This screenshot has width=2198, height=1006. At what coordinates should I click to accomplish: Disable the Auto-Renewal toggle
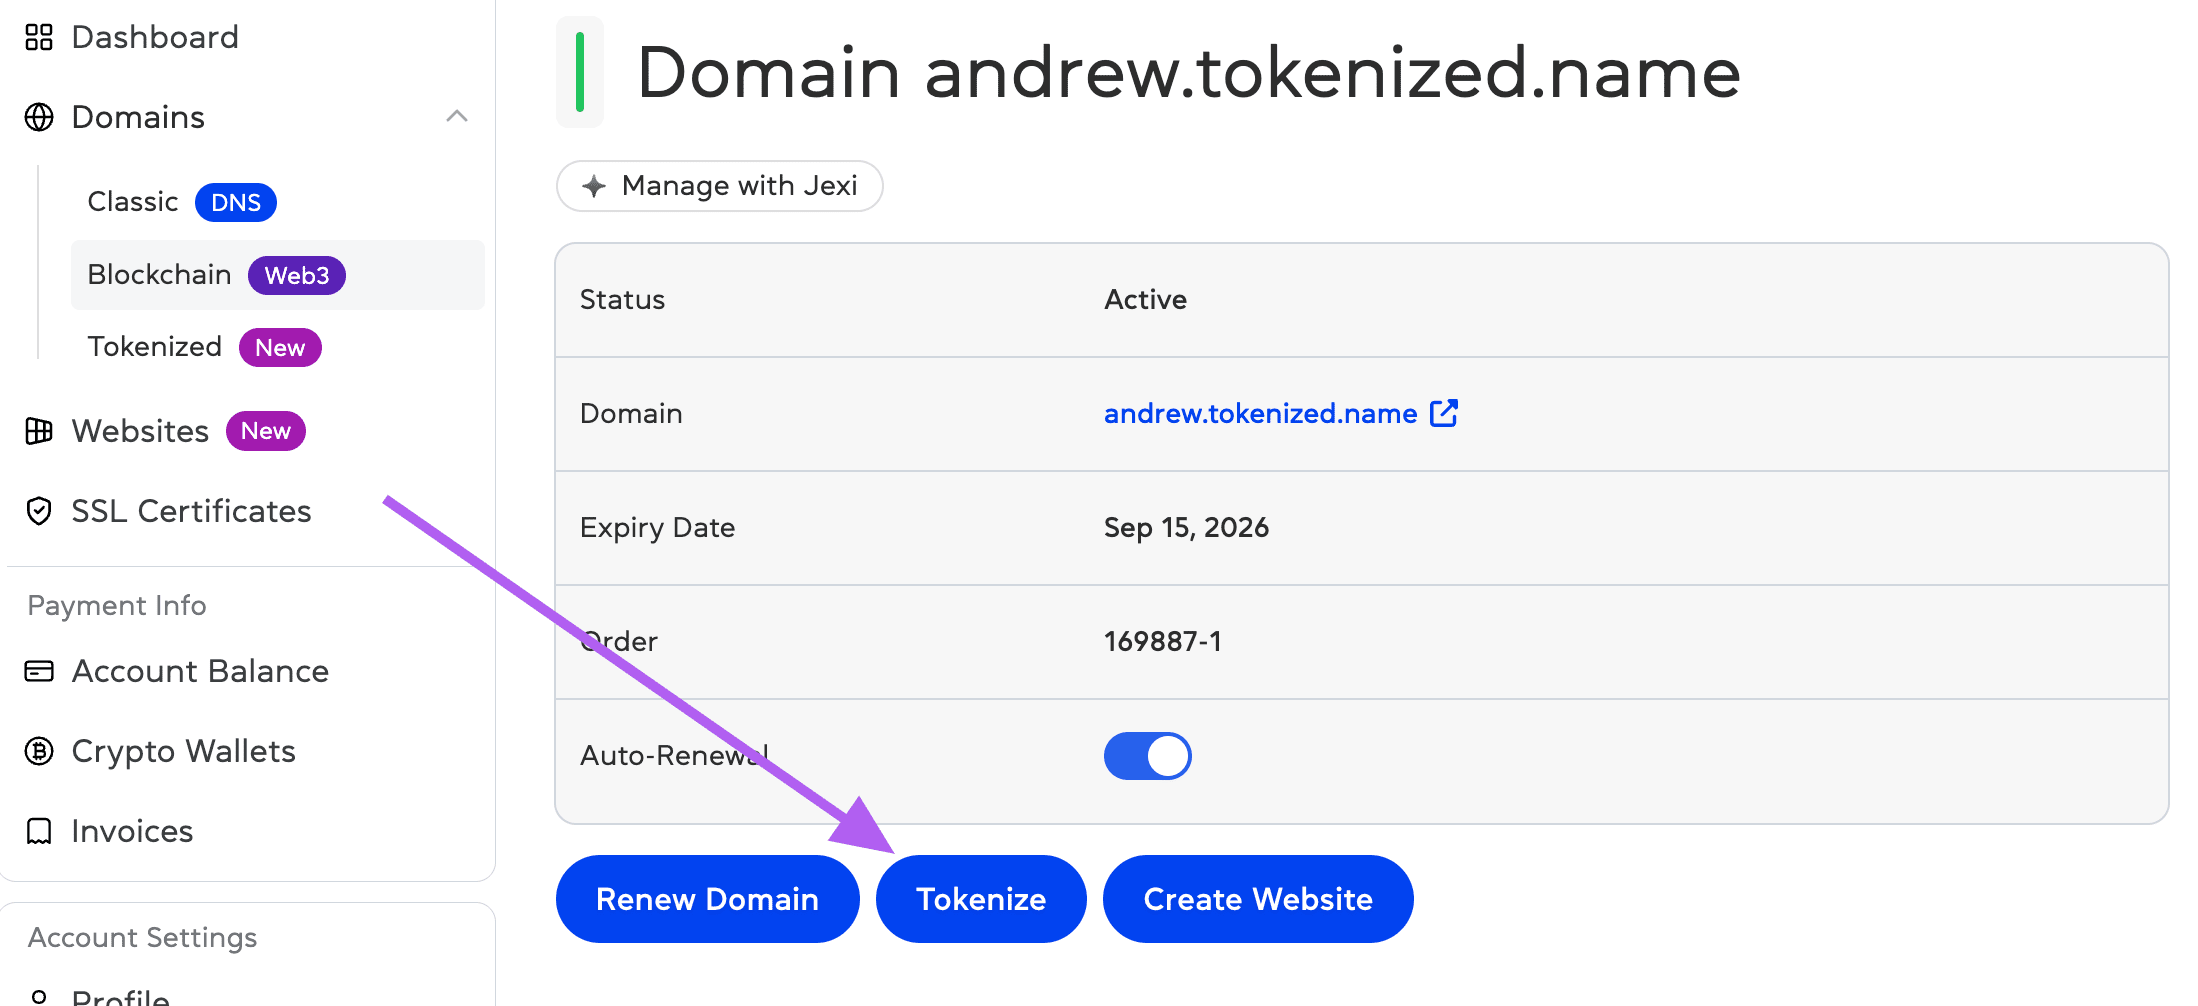[1147, 756]
